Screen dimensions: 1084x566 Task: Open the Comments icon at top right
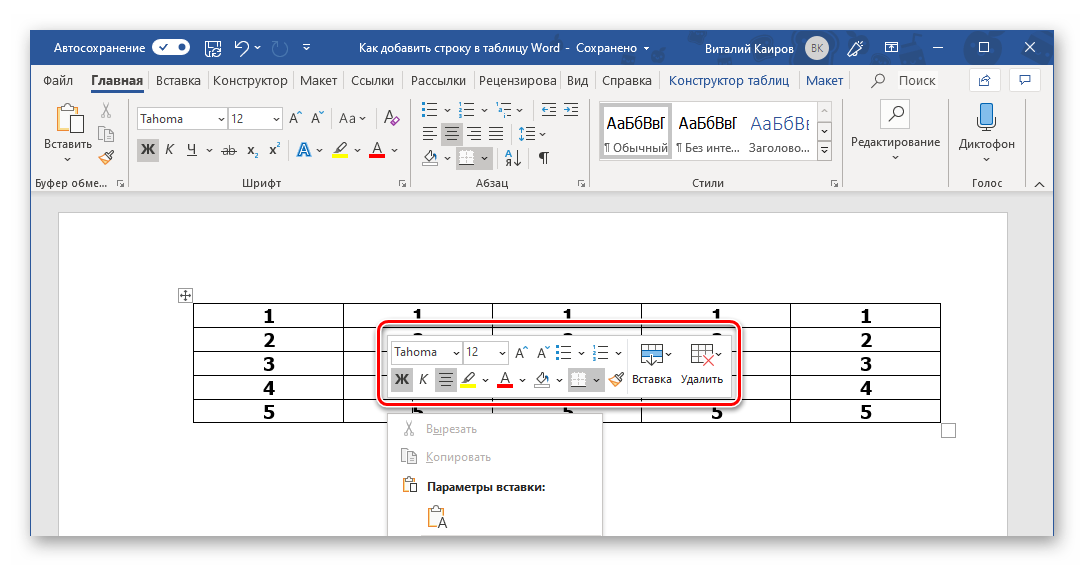(x=1025, y=80)
